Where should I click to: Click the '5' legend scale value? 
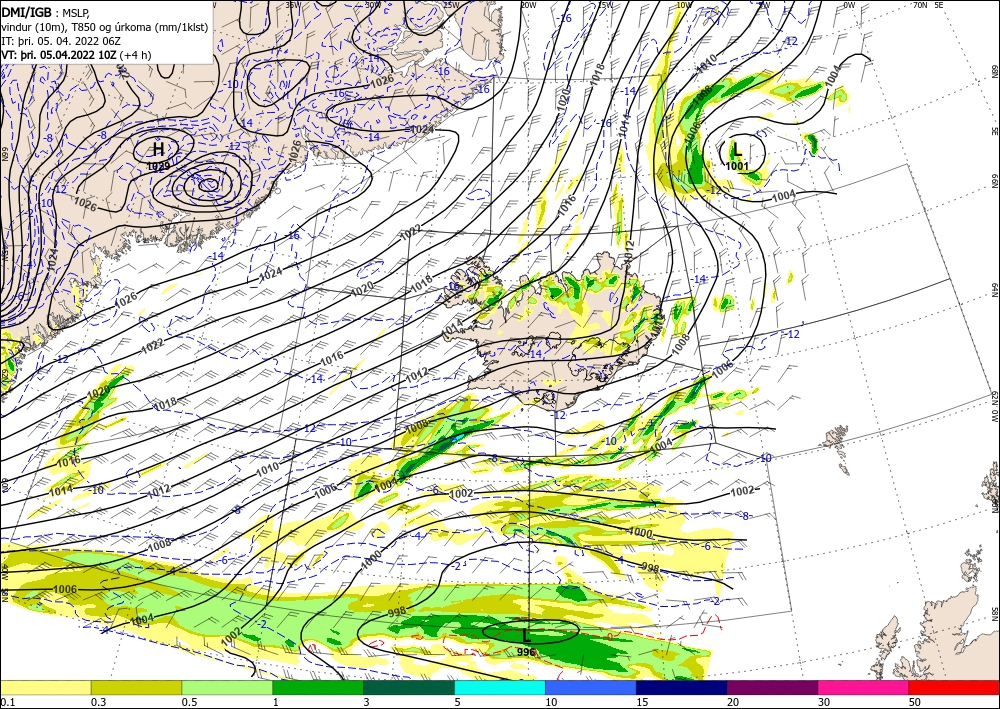458,702
